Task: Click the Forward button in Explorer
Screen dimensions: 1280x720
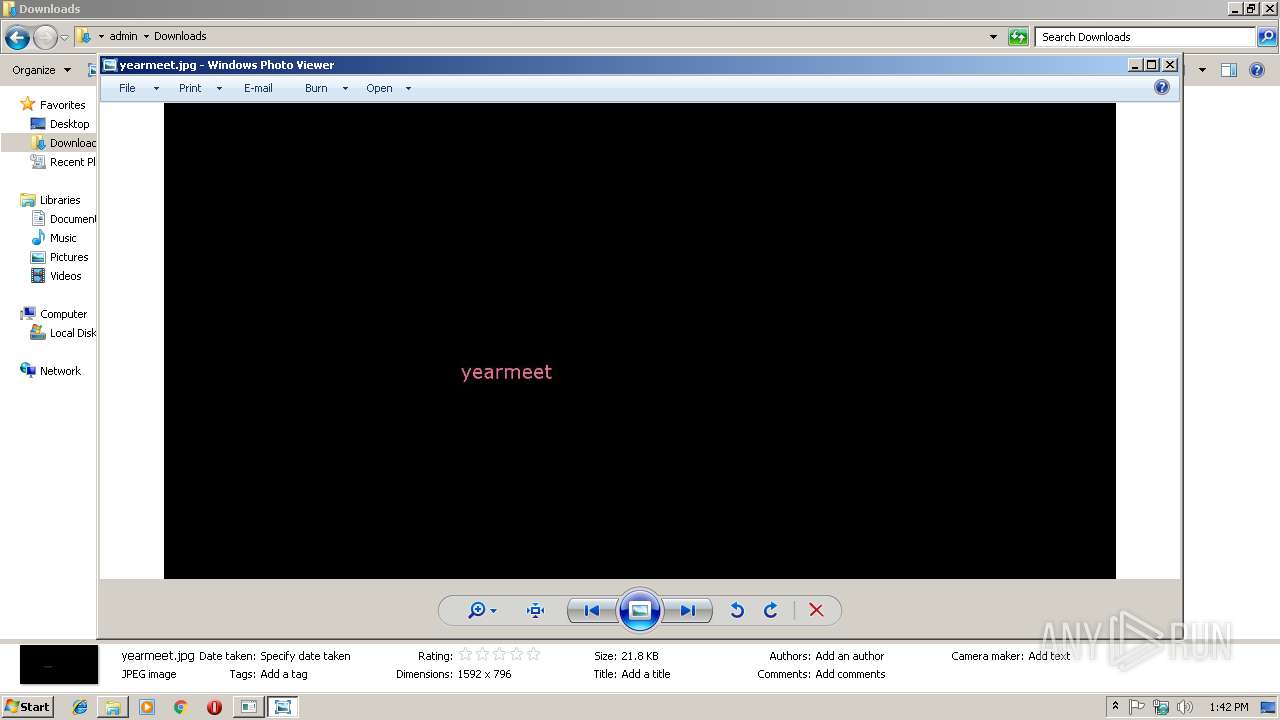Action: coord(45,38)
